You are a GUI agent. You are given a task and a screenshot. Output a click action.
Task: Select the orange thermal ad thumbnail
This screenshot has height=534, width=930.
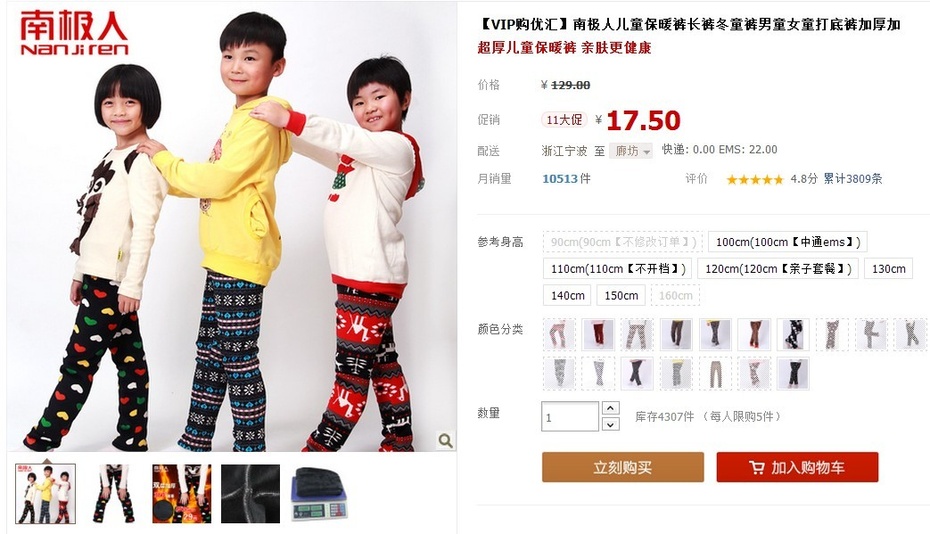point(181,494)
